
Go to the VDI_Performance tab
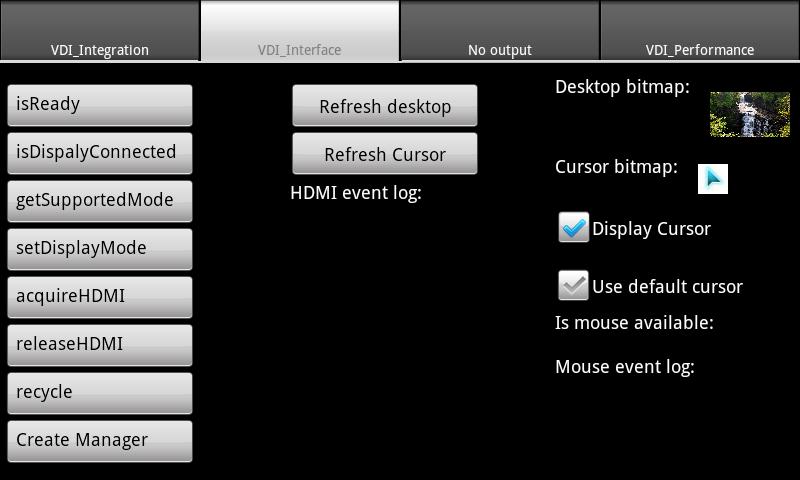700,32
